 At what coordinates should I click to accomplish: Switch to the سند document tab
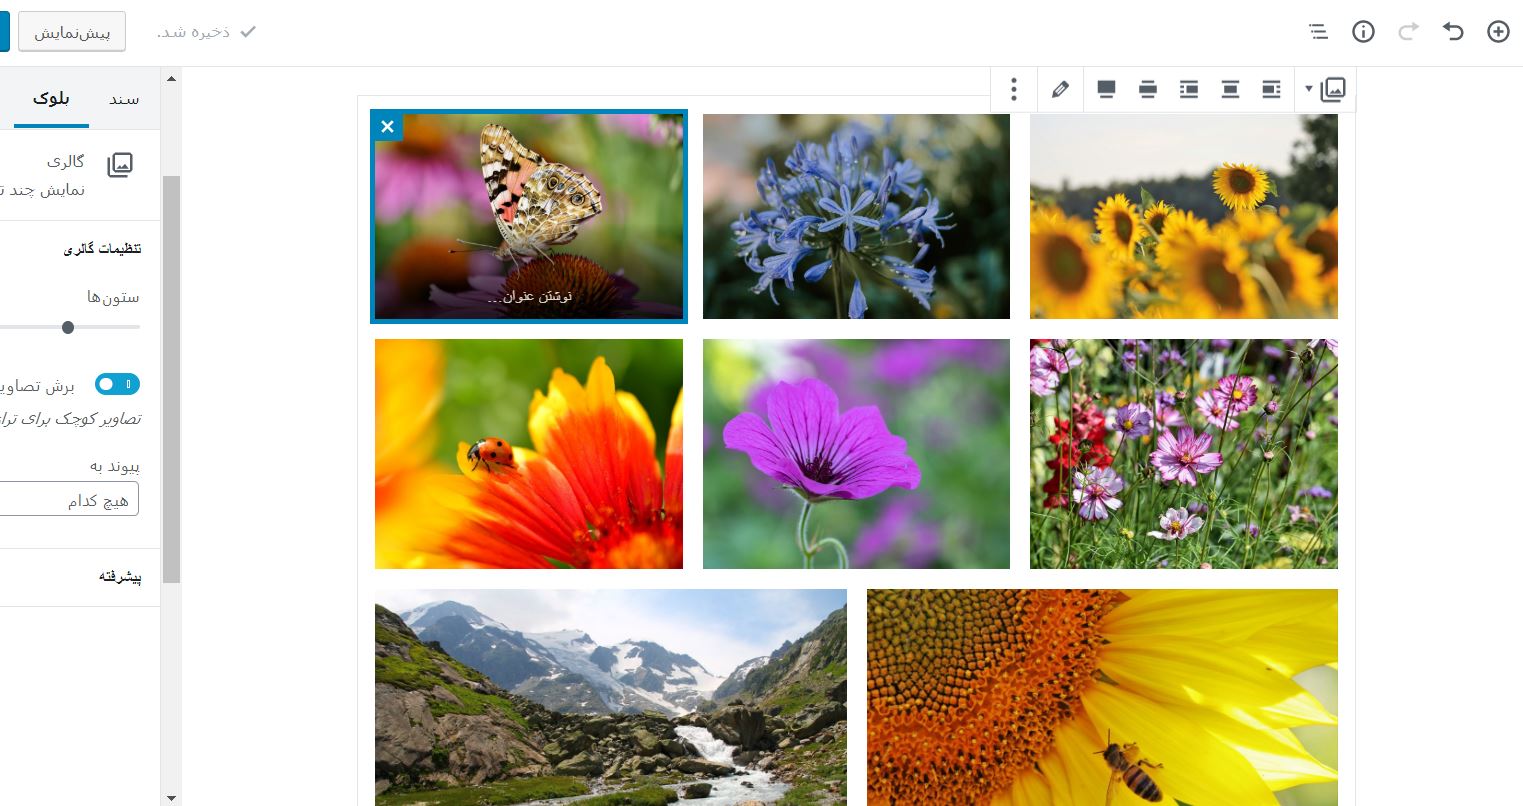pos(125,99)
